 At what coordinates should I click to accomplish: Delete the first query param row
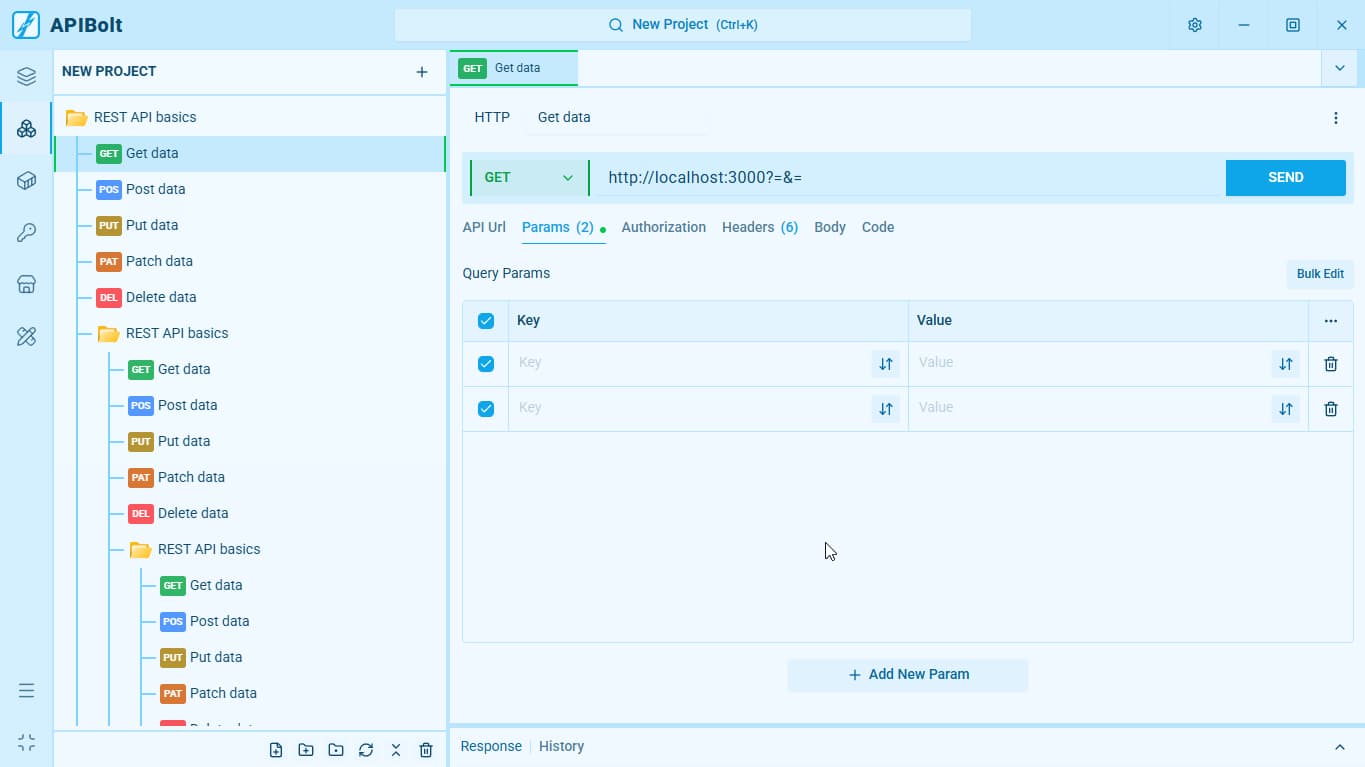point(1331,364)
